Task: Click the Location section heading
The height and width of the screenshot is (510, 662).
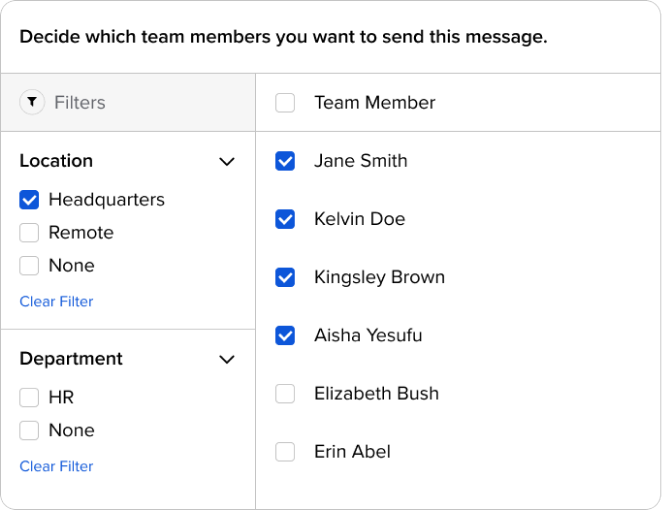Action: click(56, 161)
